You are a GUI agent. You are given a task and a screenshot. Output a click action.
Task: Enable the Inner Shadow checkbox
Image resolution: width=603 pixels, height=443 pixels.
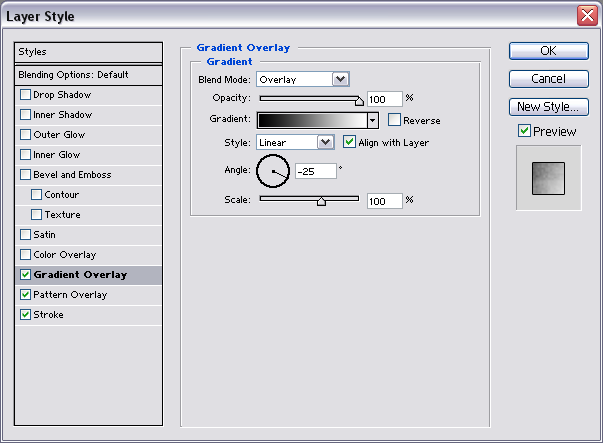click(x=25, y=115)
